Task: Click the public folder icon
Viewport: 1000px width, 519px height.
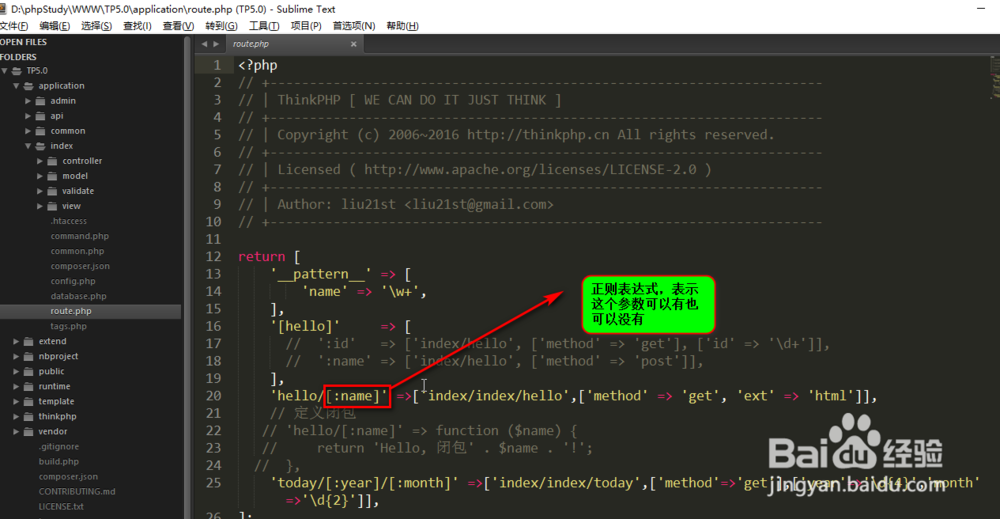Action: pyautogui.click(x=29, y=371)
